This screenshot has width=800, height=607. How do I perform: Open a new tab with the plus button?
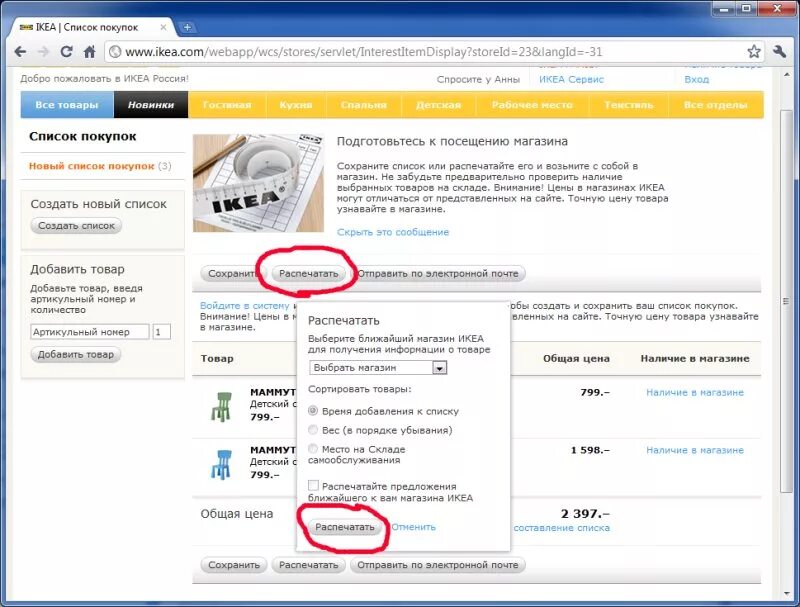point(187,27)
